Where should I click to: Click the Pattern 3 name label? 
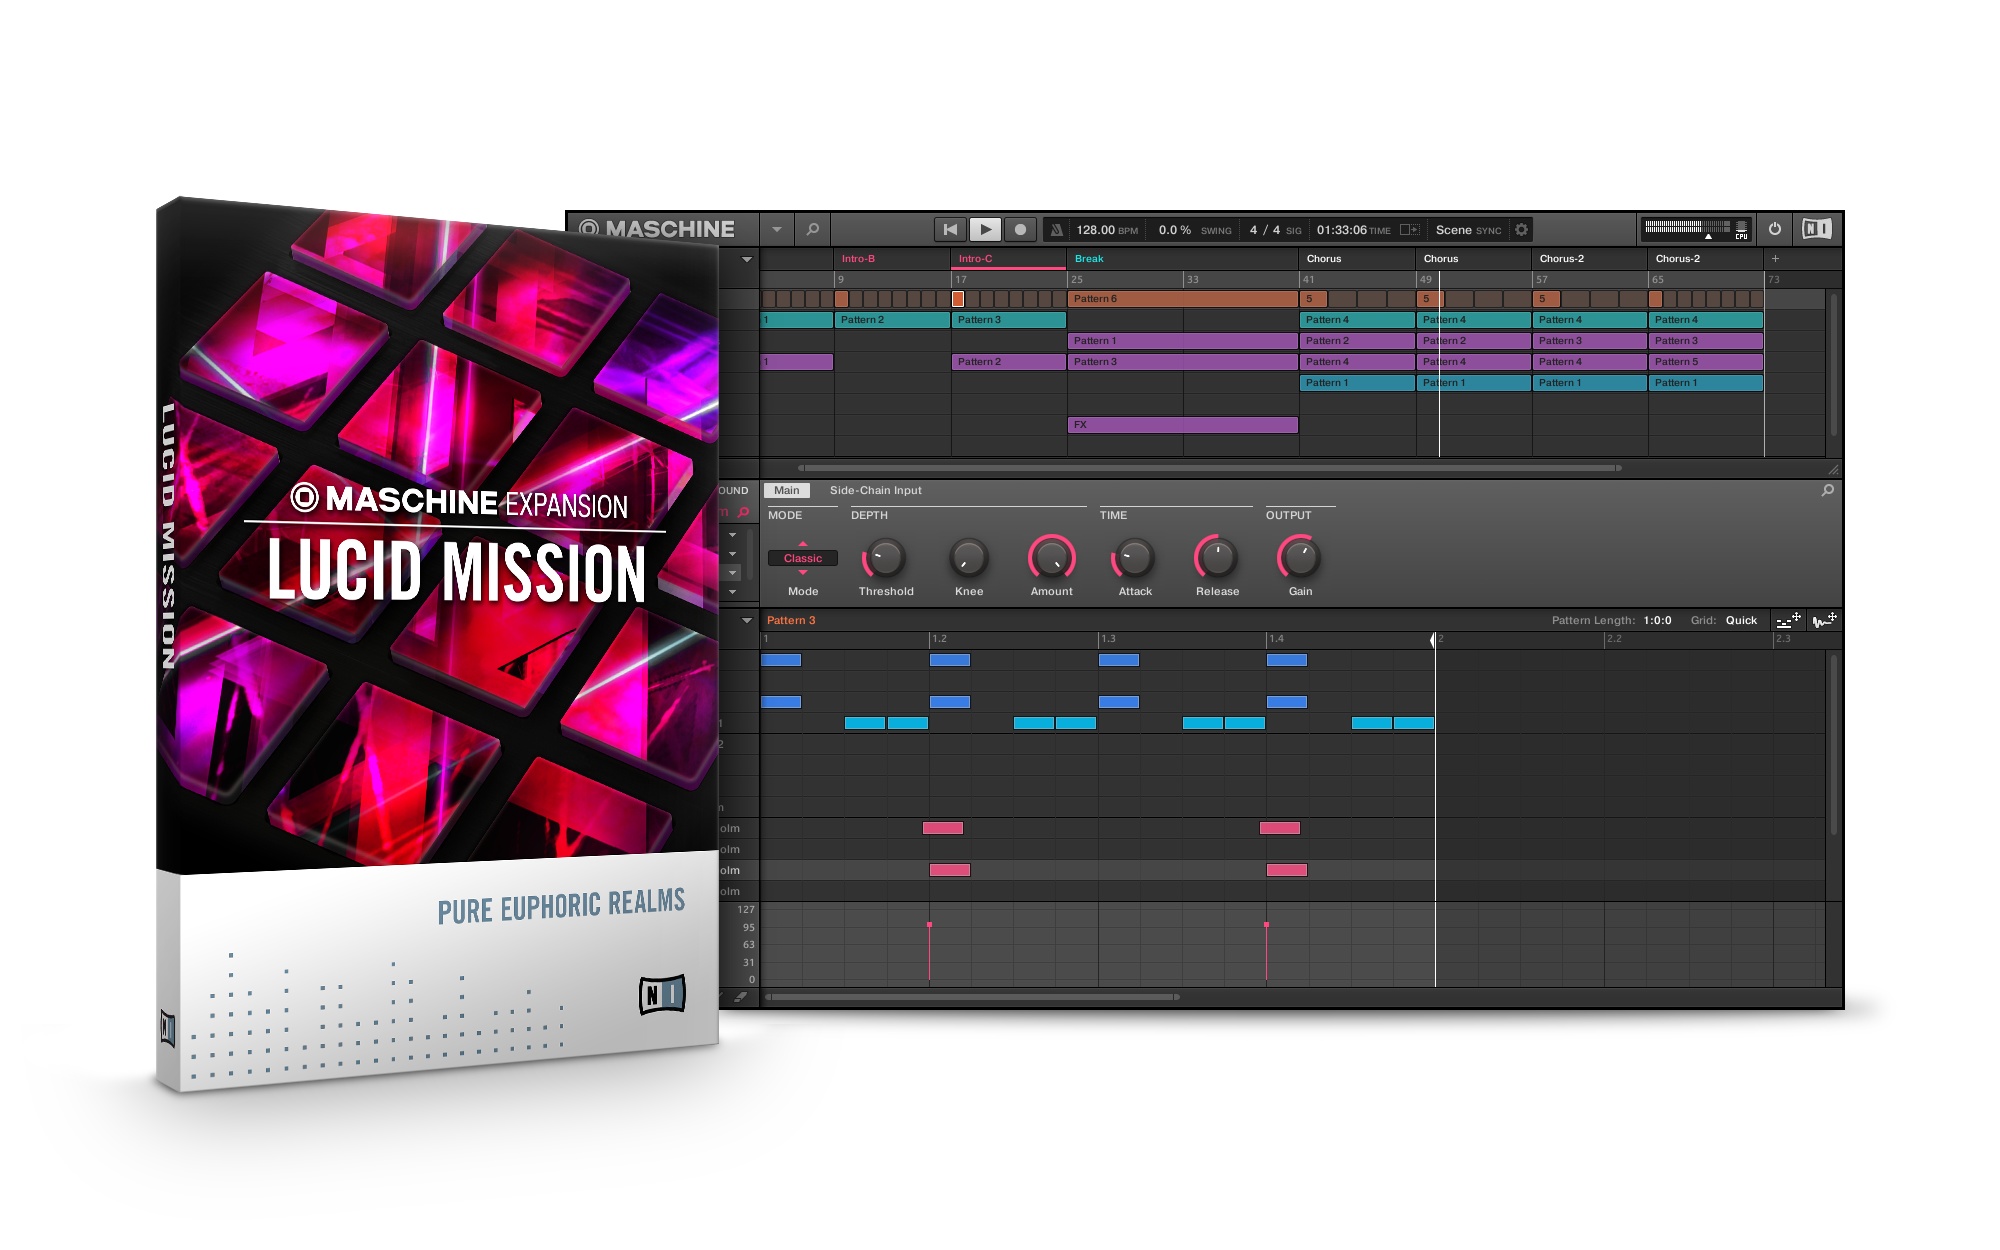[791, 621]
